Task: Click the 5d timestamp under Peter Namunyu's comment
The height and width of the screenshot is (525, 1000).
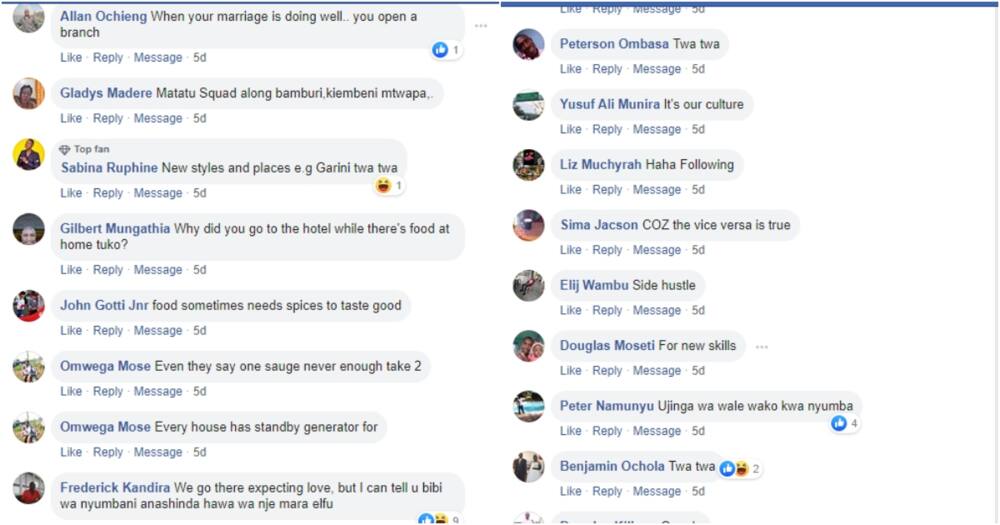Action: [698, 431]
